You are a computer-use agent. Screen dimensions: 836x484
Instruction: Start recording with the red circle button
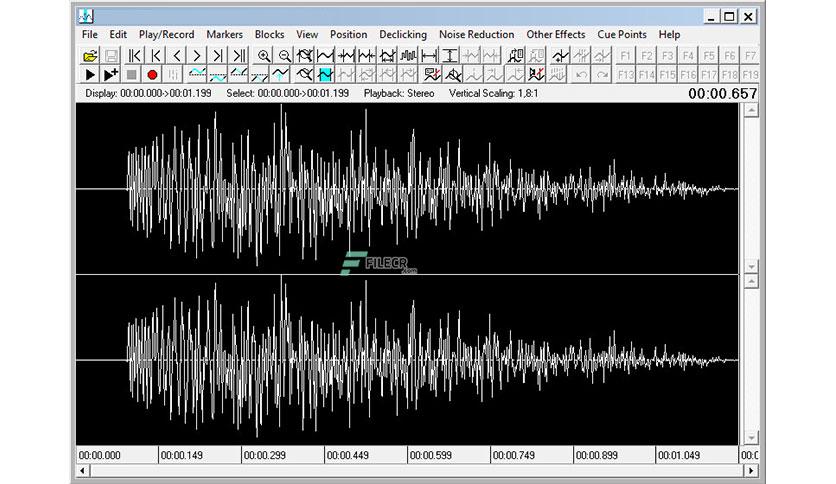pos(152,75)
